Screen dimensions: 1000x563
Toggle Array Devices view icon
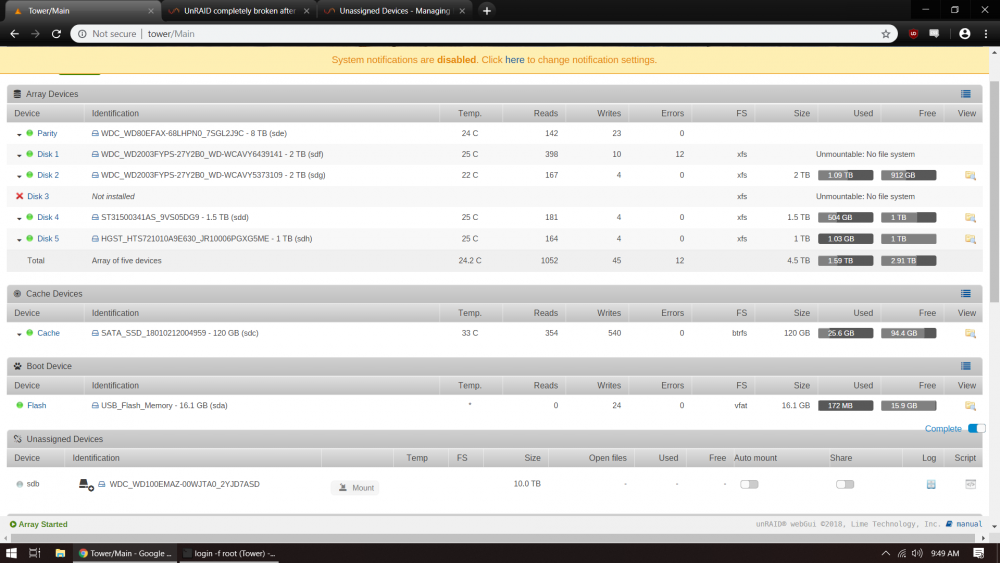966,94
